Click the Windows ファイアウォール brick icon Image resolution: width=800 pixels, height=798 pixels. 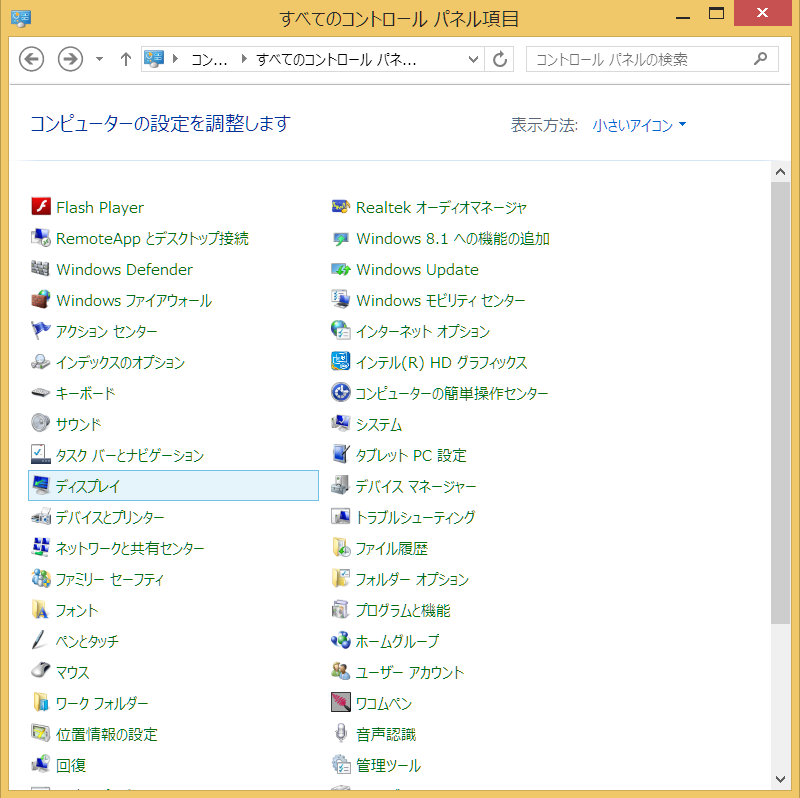(41, 300)
